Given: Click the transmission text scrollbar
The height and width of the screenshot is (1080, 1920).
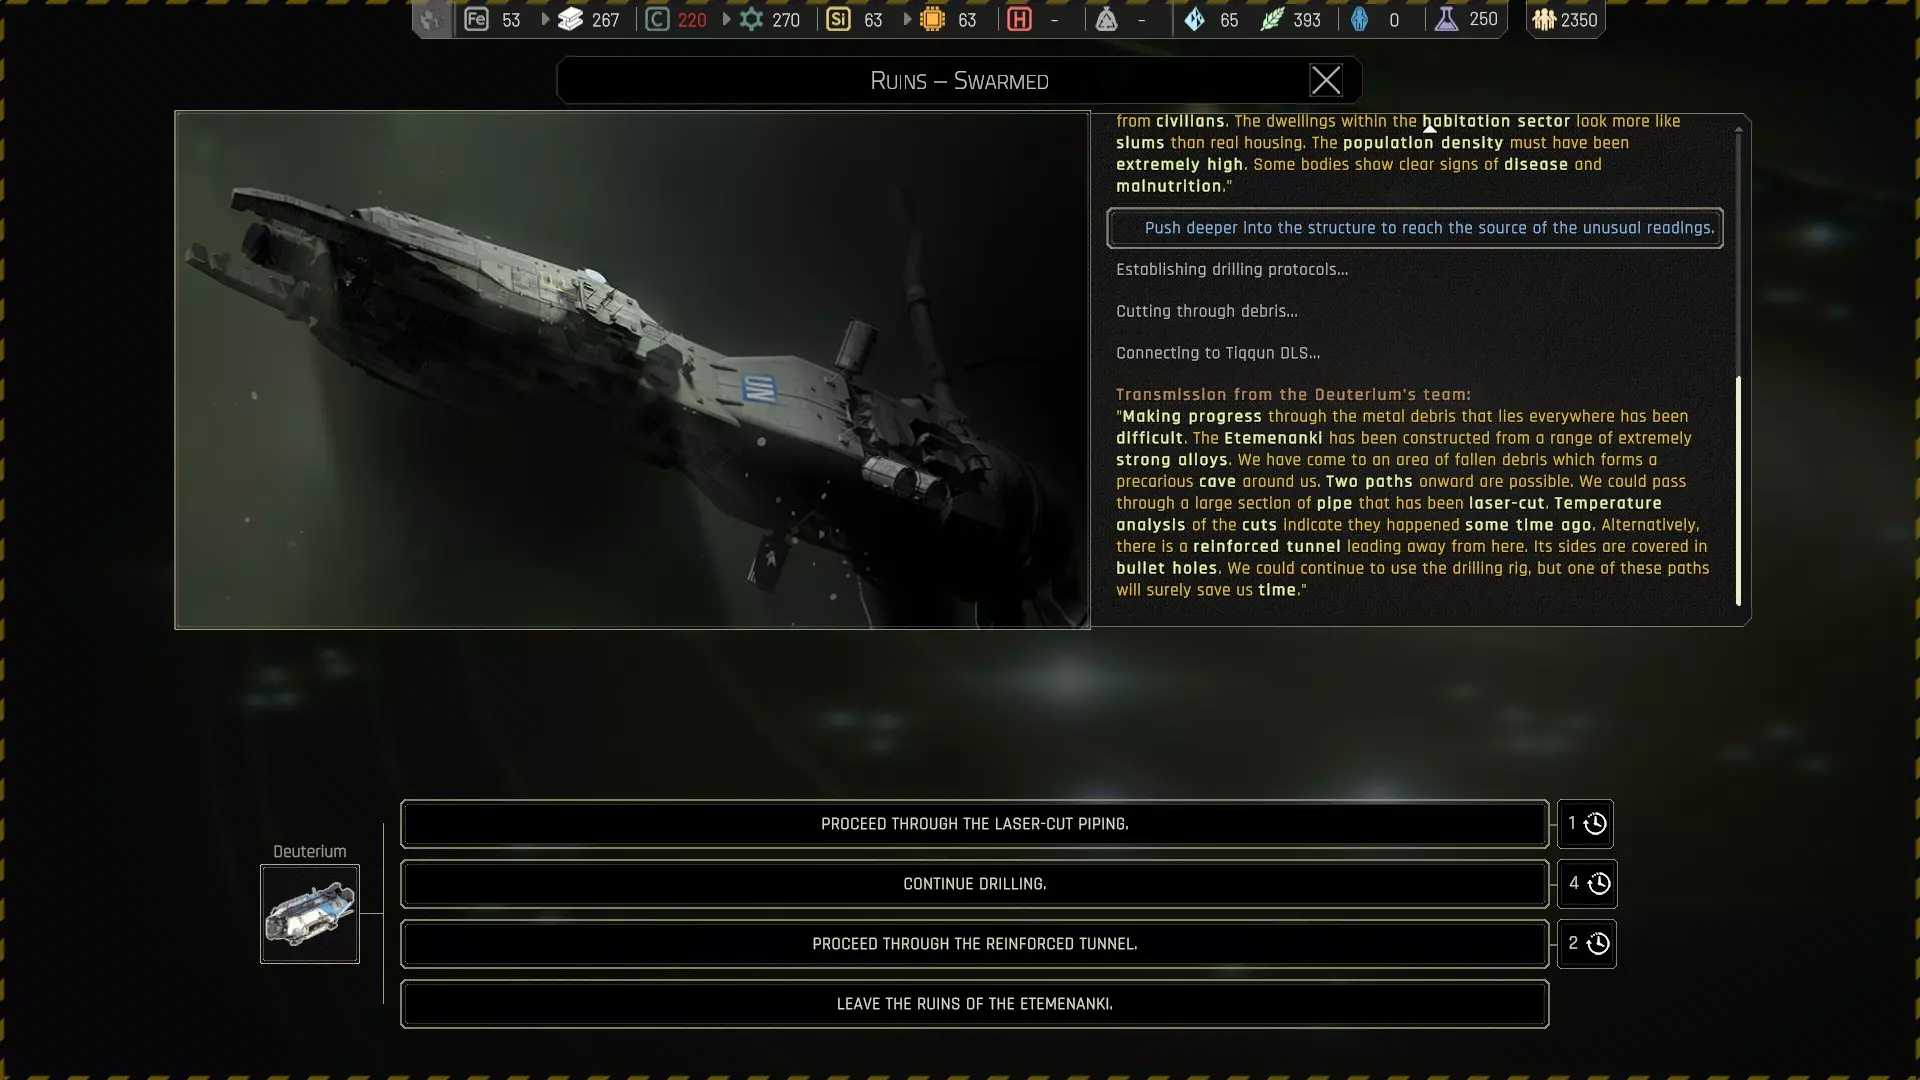Looking at the screenshot, I should [x=1738, y=490].
